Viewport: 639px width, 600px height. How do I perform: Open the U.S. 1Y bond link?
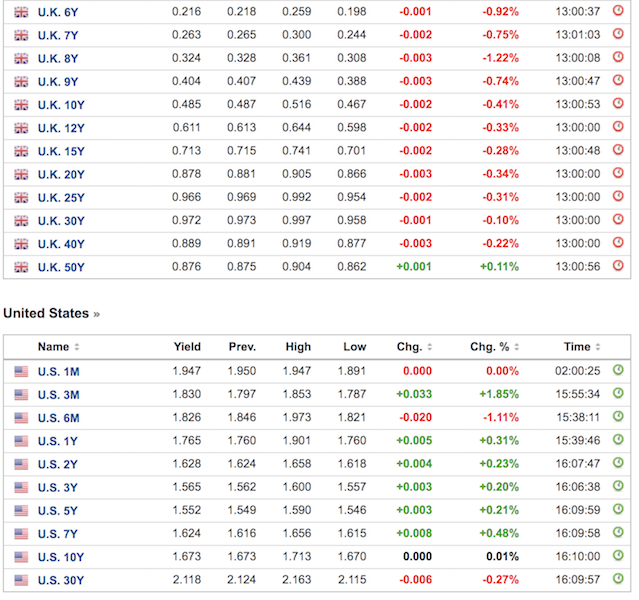pos(57,441)
